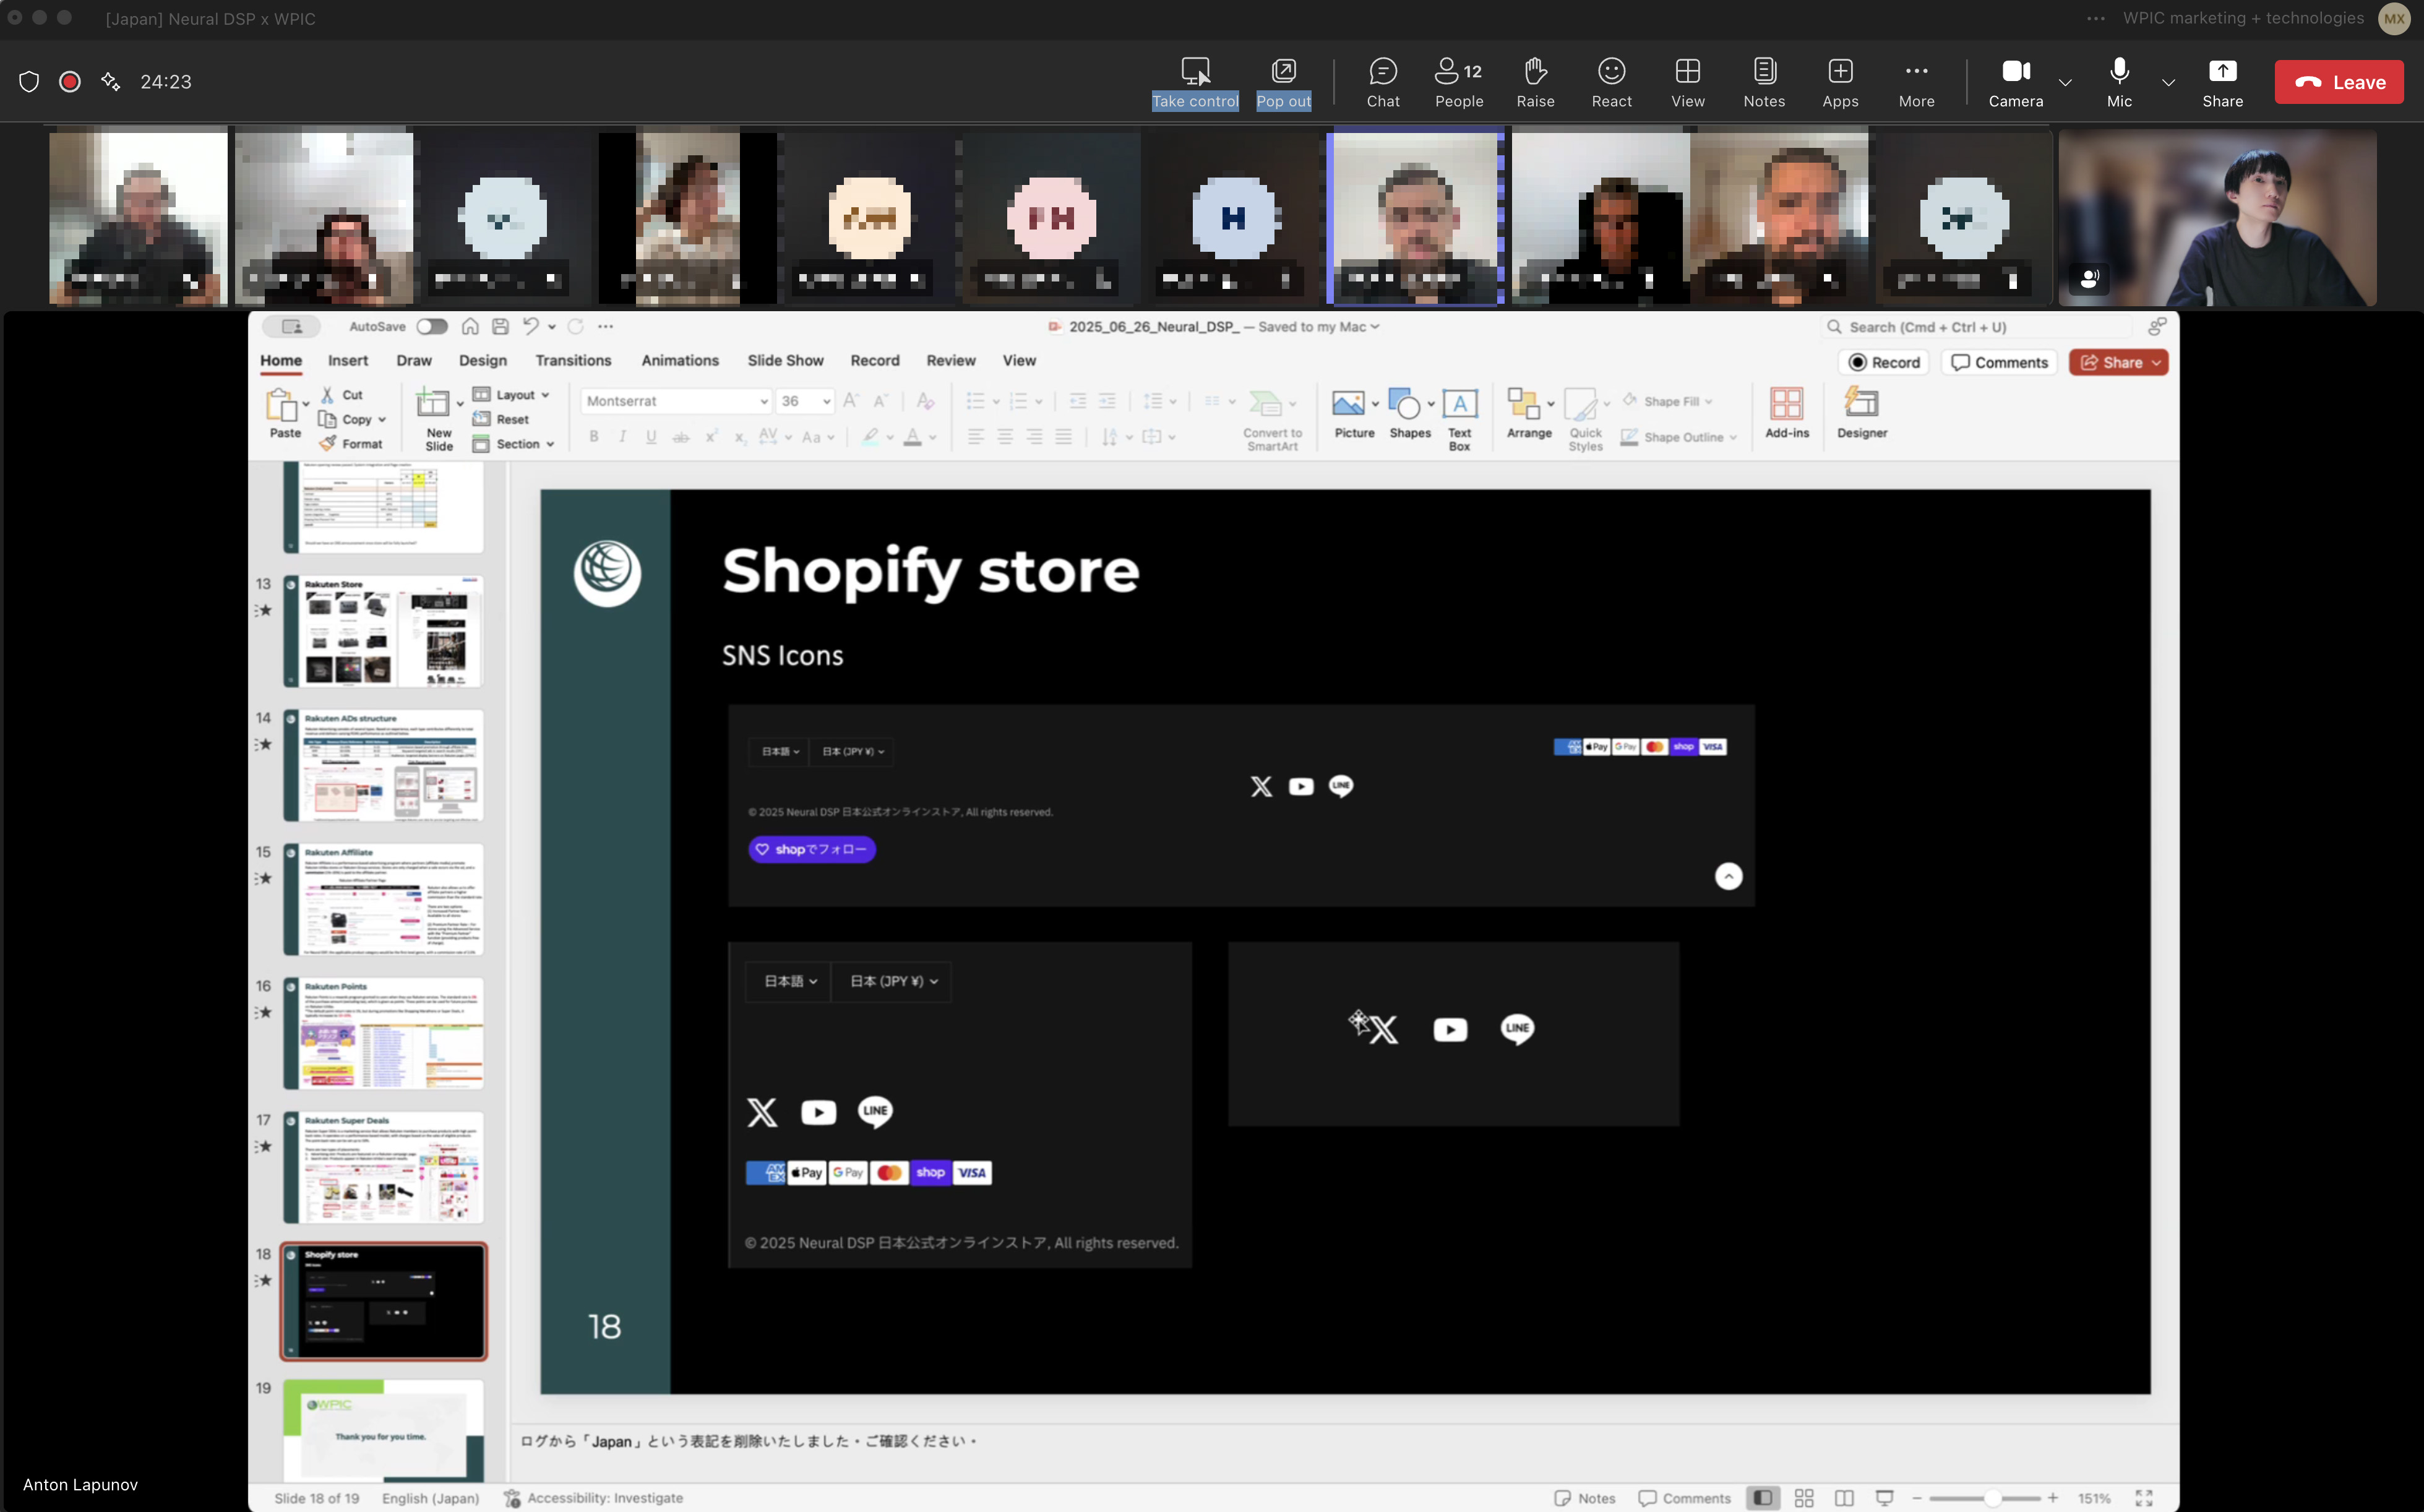The height and width of the screenshot is (1512, 2424).
Task: Click the red PowerPoint Share button
Action: [2119, 362]
